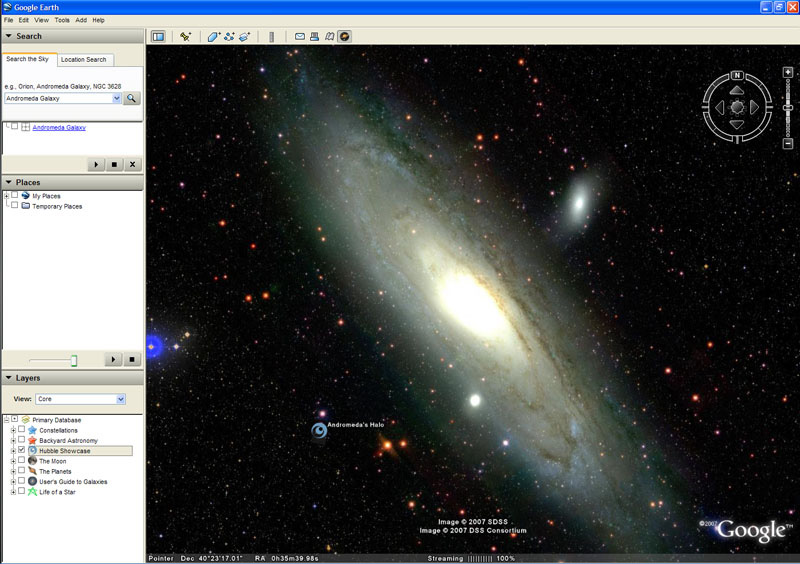The height and width of the screenshot is (564, 800).
Task: Open the Tools menu
Action: click(x=62, y=20)
